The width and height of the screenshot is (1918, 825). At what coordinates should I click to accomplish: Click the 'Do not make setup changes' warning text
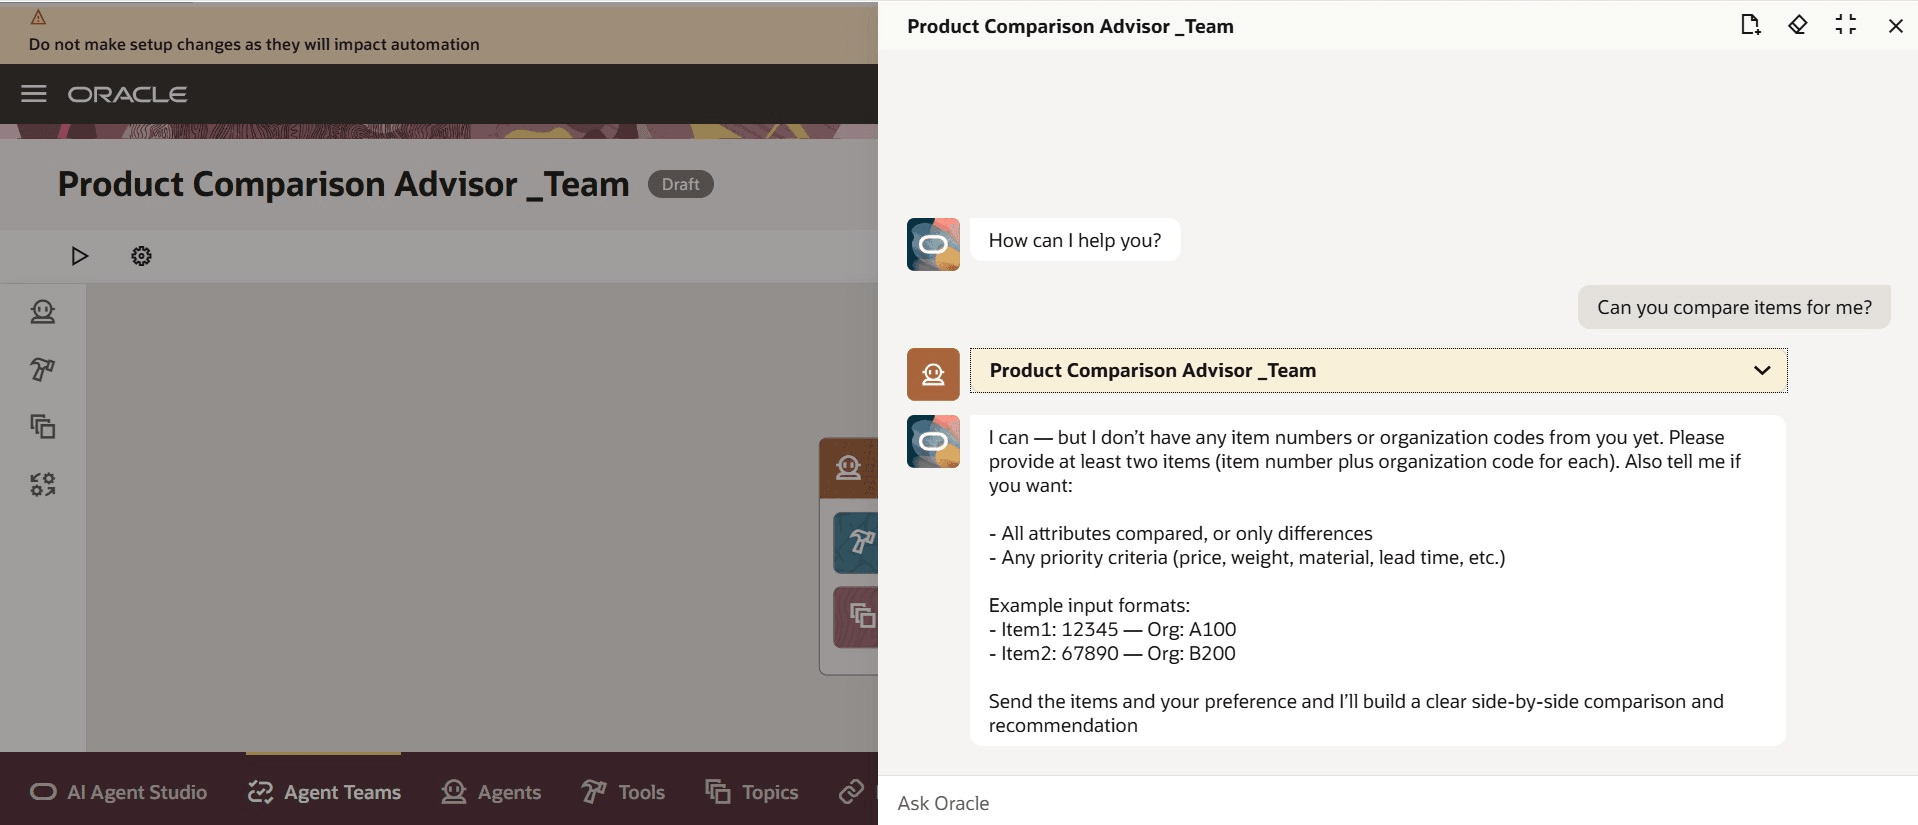click(x=254, y=44)
